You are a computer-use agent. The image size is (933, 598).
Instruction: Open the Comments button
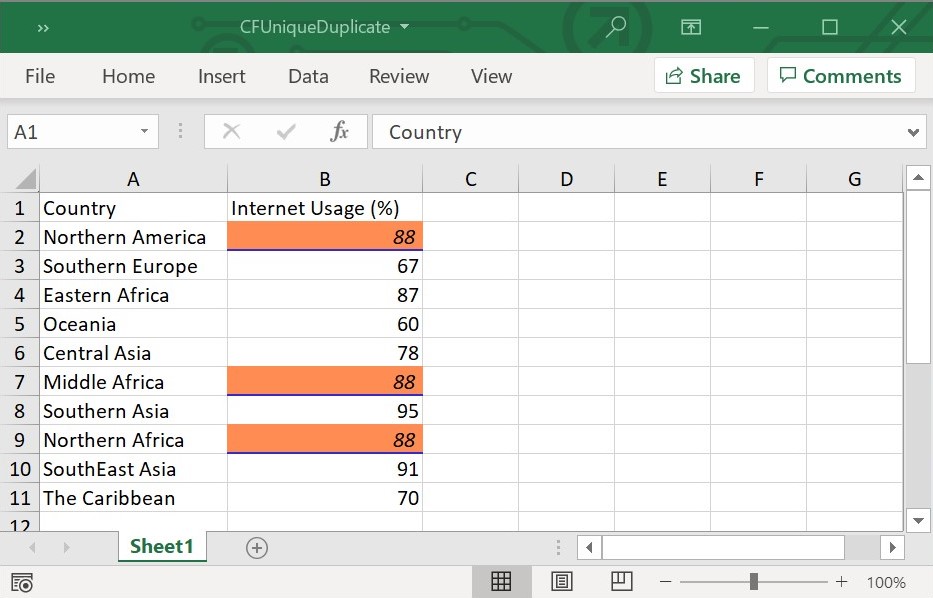coord(840,76)
